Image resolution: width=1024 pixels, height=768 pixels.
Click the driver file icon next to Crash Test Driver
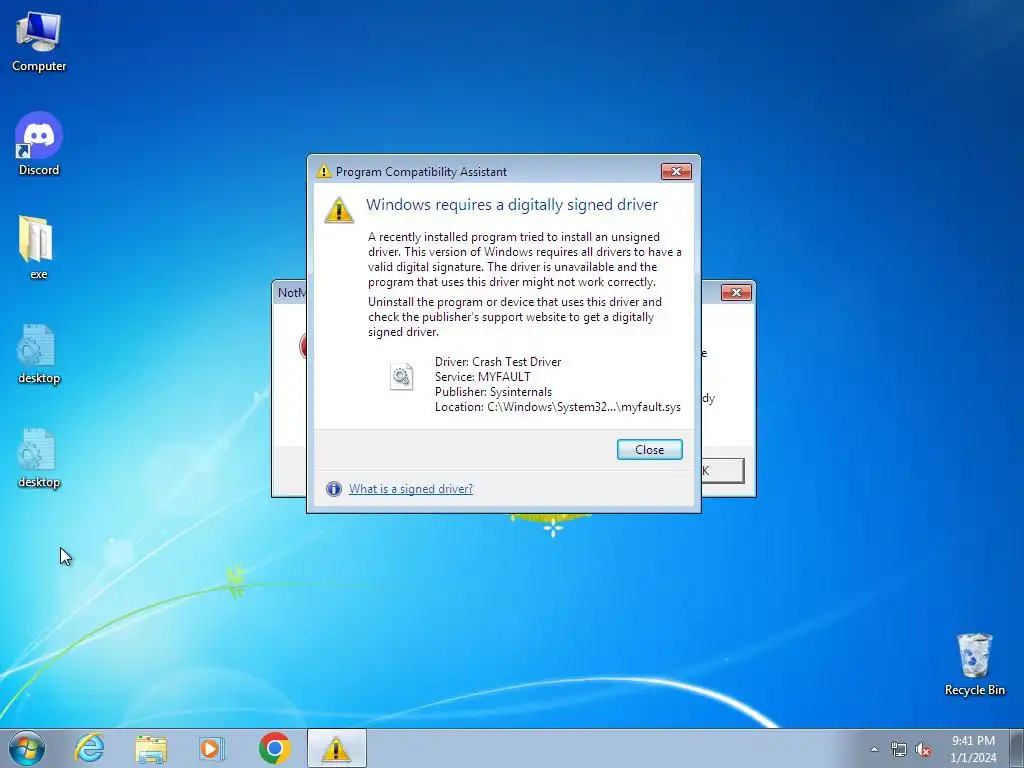[x=401, y=376]
